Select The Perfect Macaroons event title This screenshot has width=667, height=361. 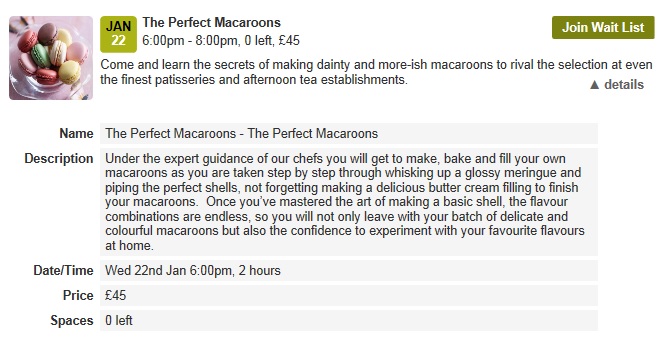[x=211, y=23]
